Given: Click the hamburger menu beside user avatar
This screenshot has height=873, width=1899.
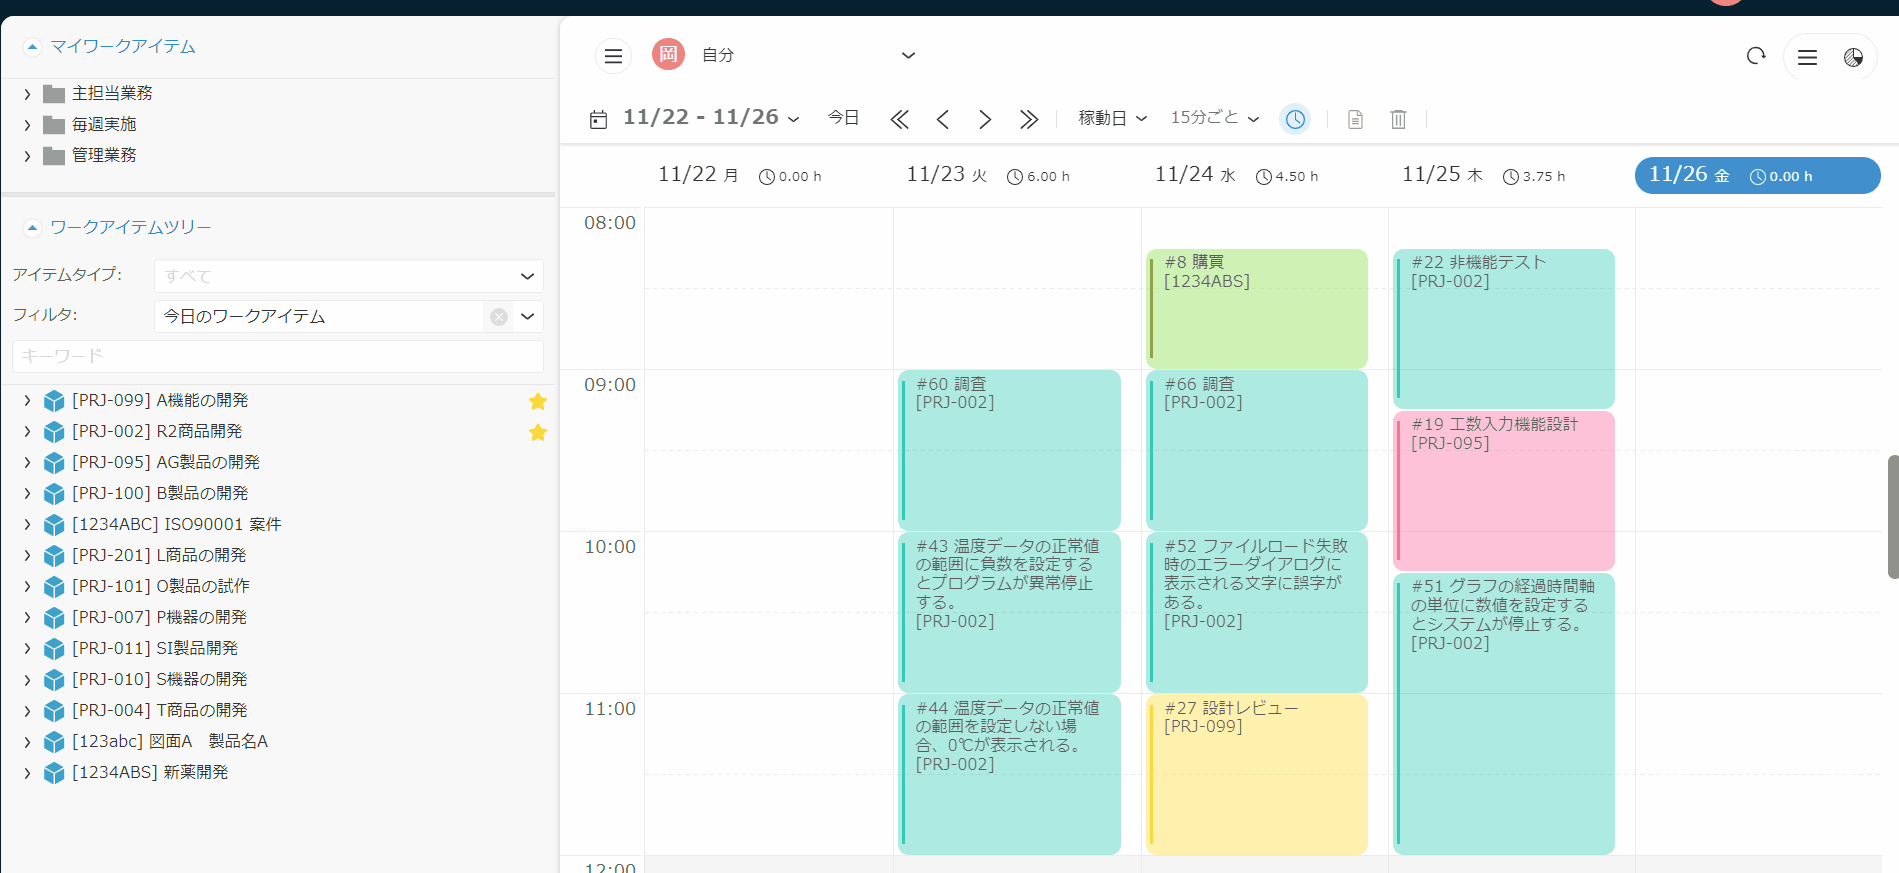Looking at the screenshot, I should click(613, 56).
